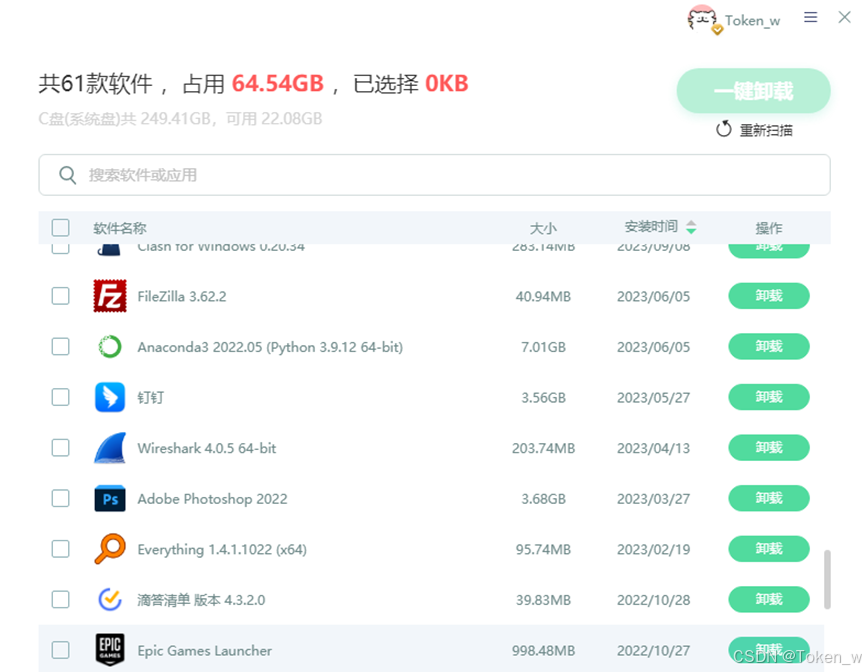Click 卸载 for Wireshark 4.0.5
The height and width of the screenshot is (672, 866).
(769, 448)
